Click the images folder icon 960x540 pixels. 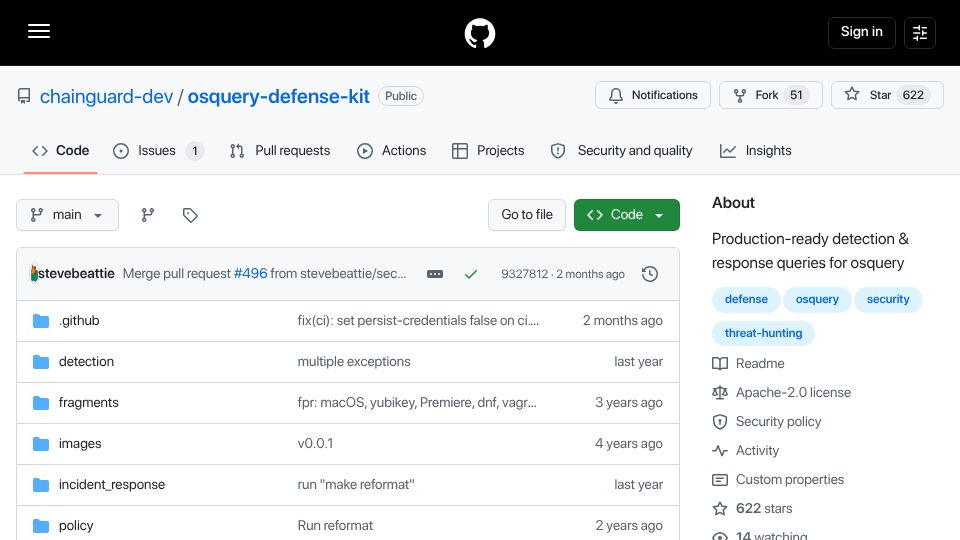pos(41,444)
